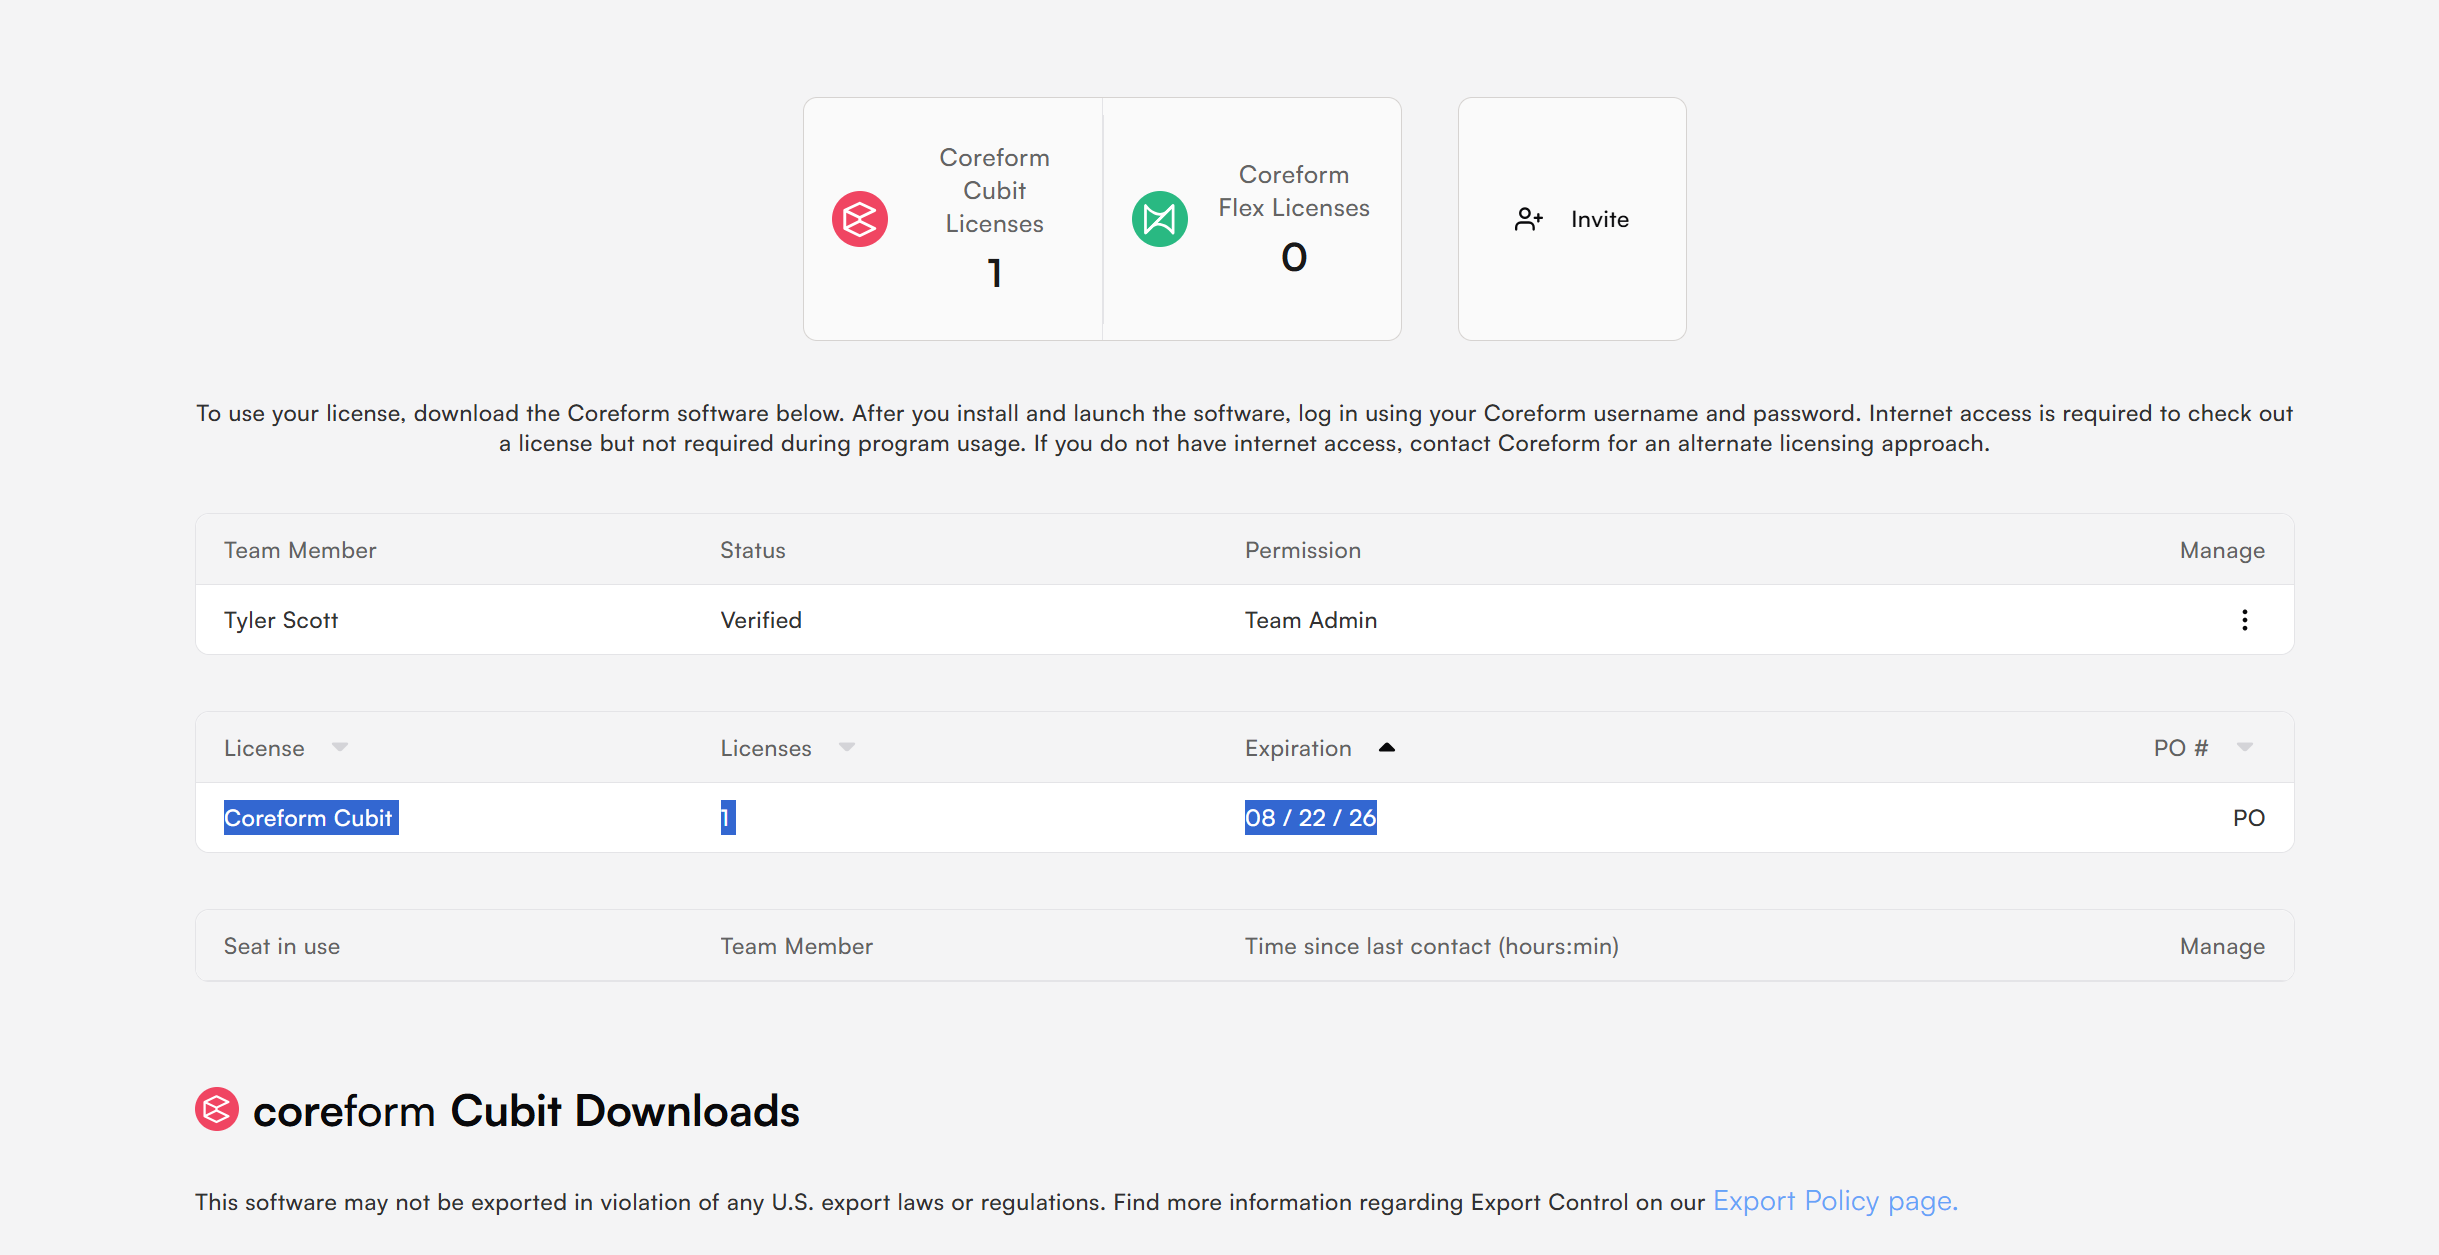
Task: Click the 08 / 22 / 26 expiration date
Action: [x=1311, y=818]
